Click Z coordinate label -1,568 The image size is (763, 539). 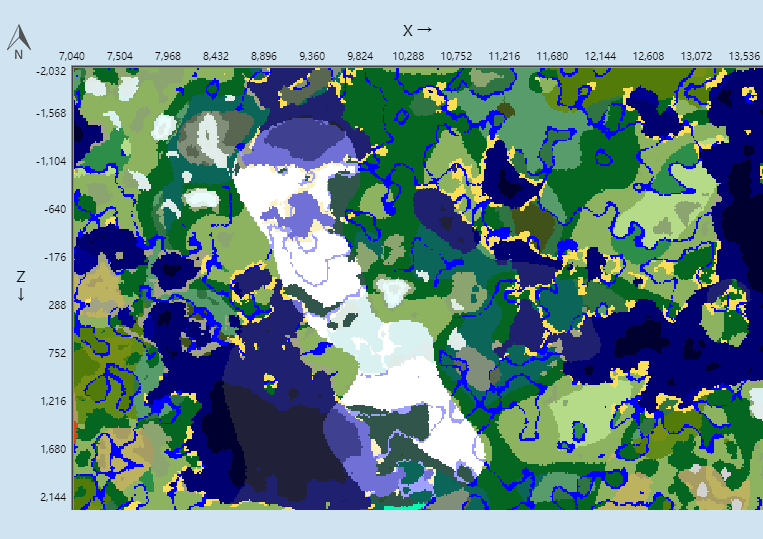51,113
